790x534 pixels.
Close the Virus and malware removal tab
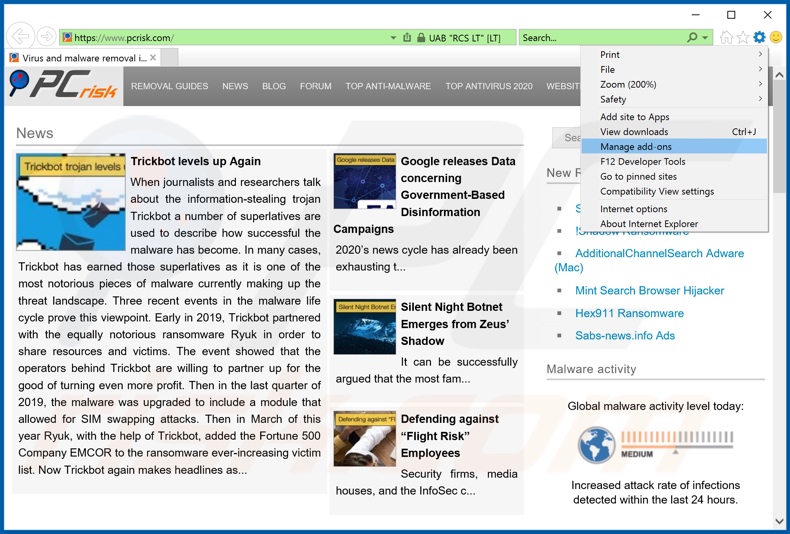153,58
